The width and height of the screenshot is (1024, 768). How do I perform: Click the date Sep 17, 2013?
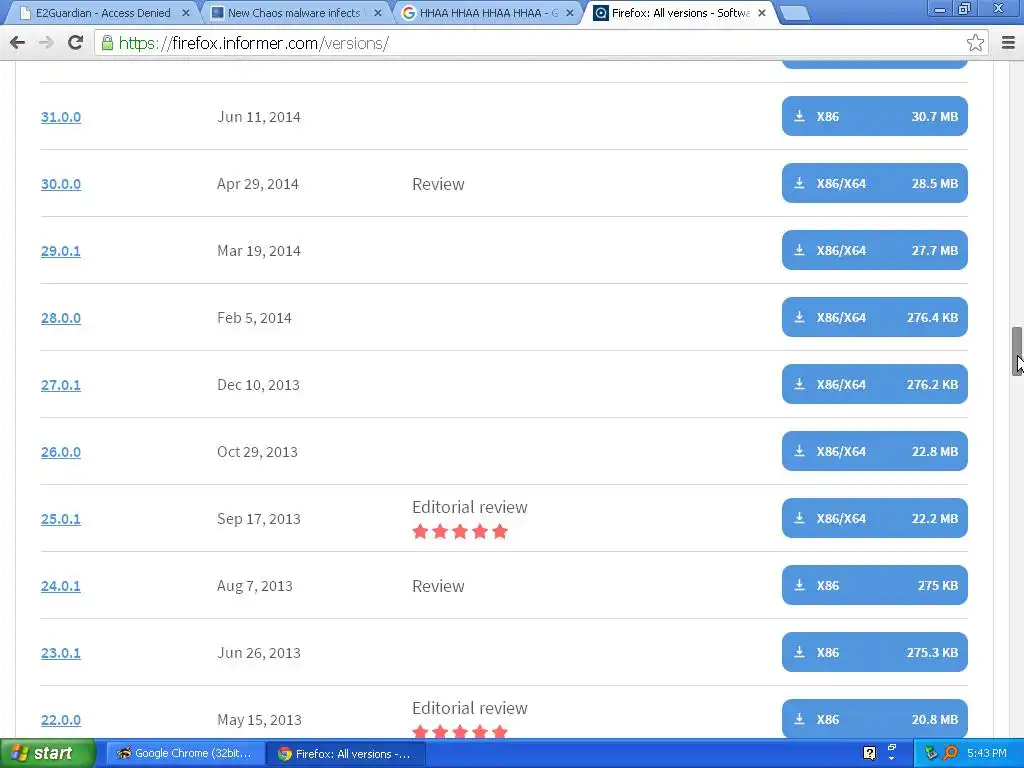point(259,519)
